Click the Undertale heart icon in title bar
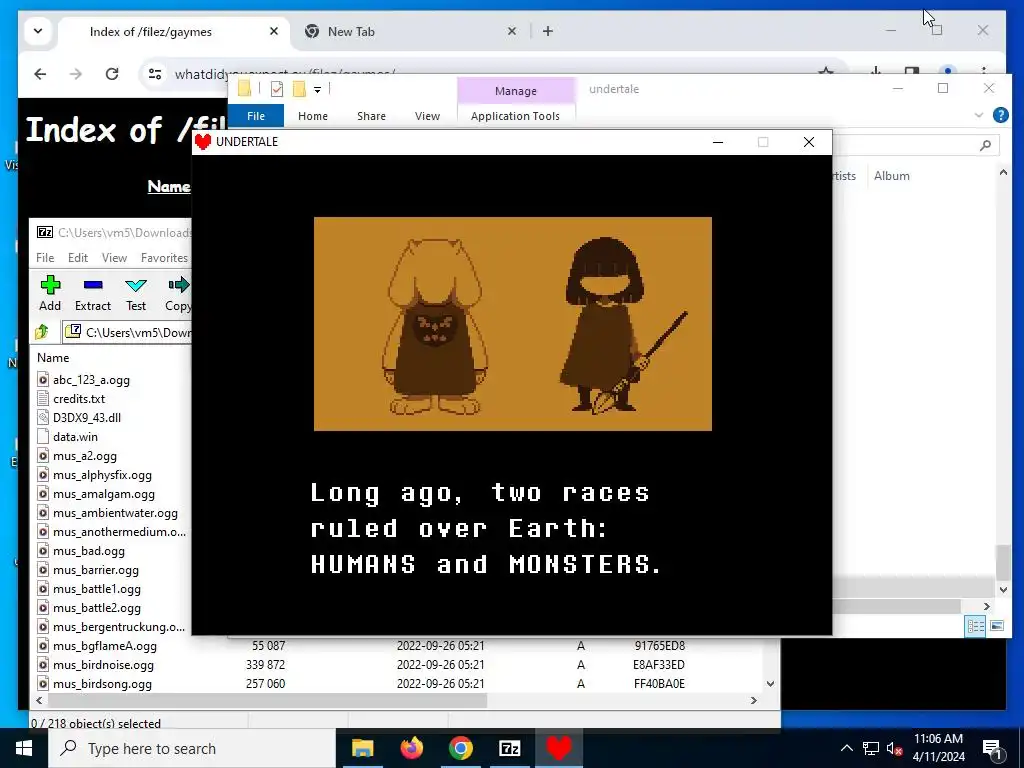 pyautogui.click(x=203, y=142)
